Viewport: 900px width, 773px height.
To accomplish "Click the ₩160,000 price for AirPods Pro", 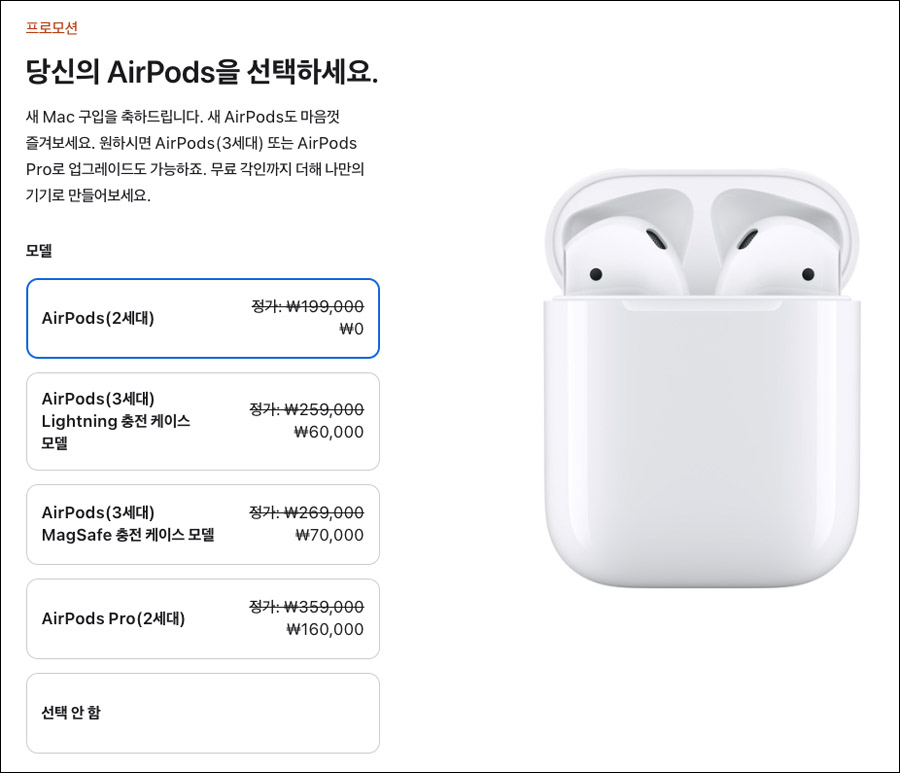I will 325,629.
